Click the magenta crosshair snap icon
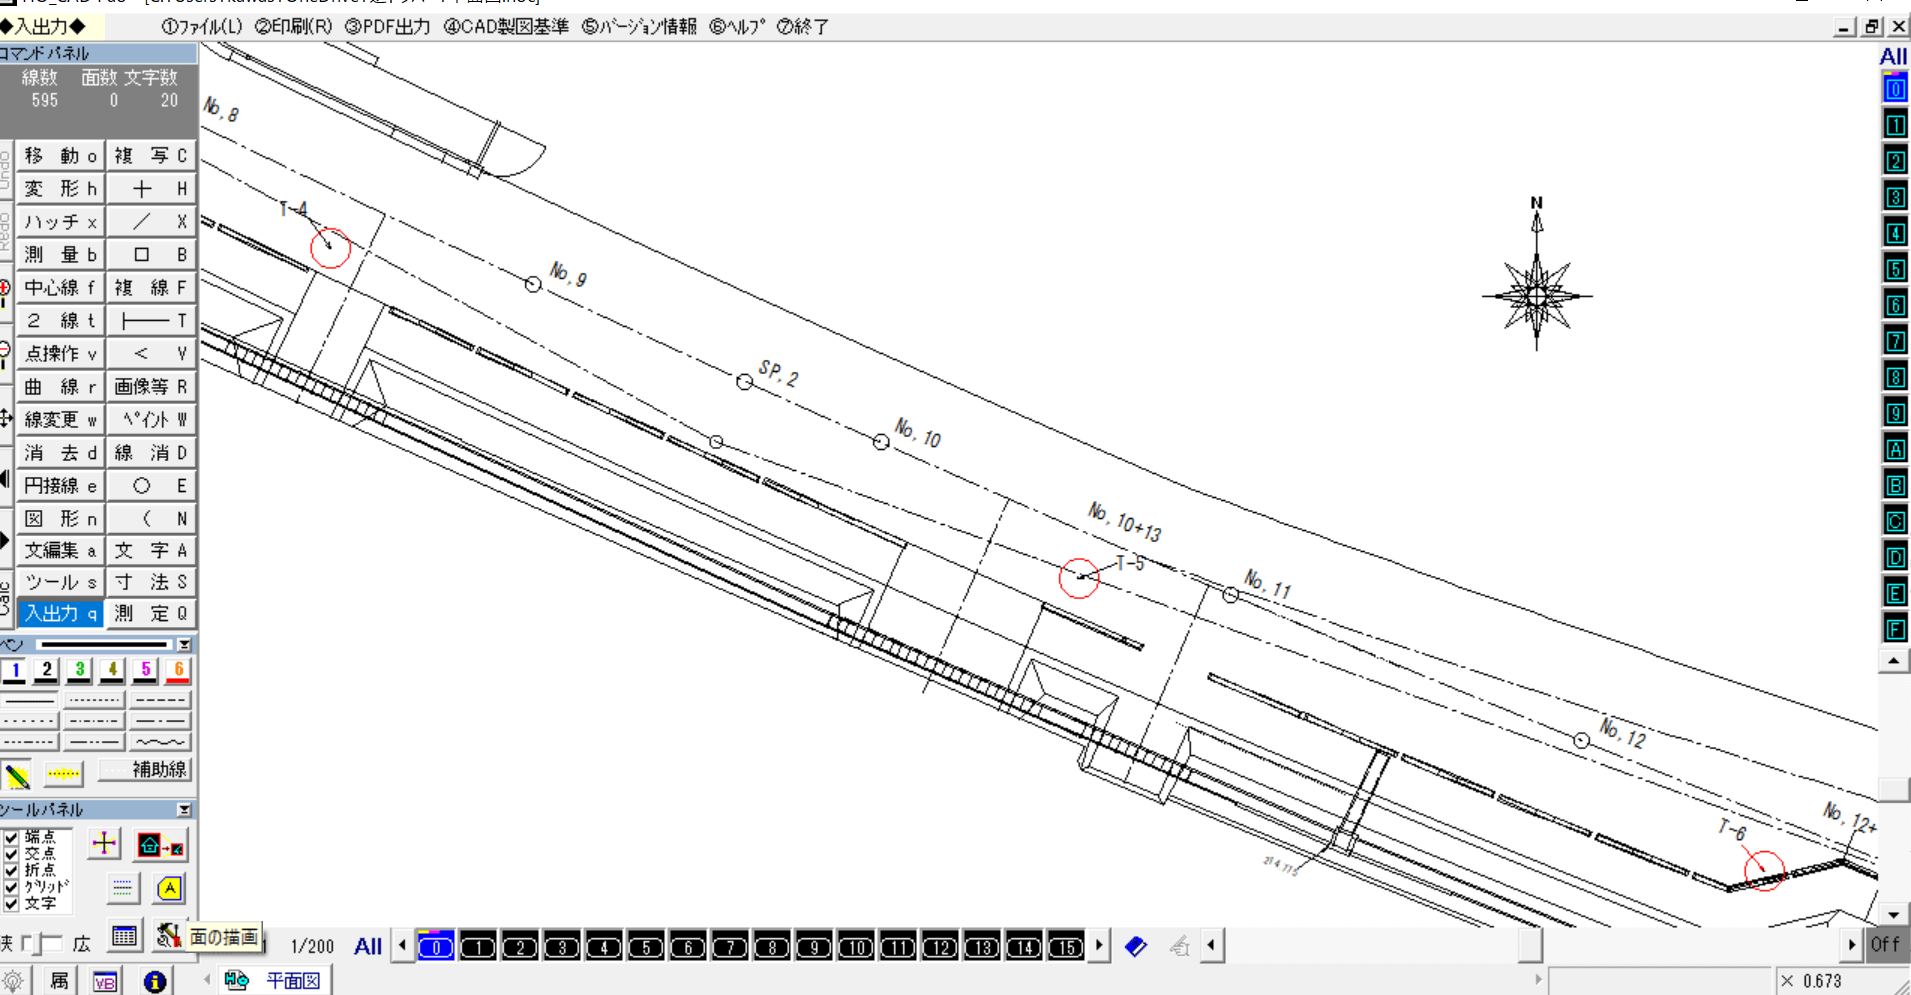 [104, 844]
